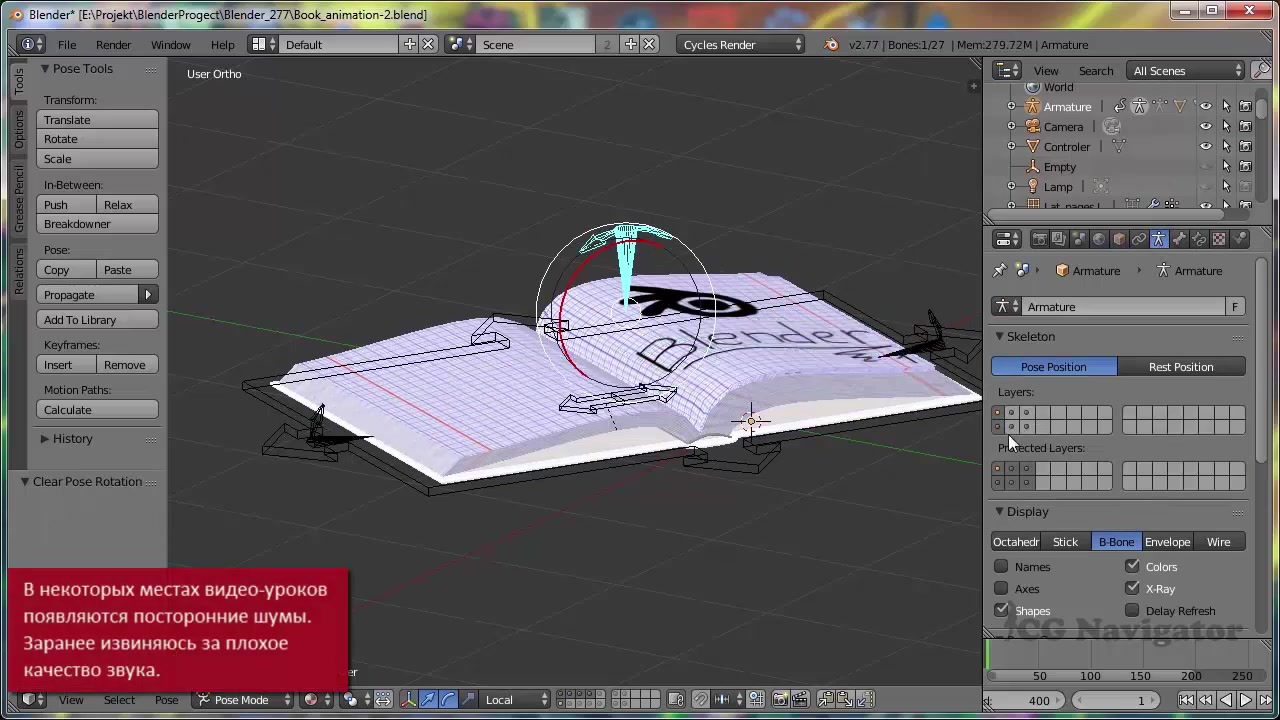Viewport: 1280px width, 720px height.
Task: Enable the Axes checkbox
Action: pos(1001,588)
